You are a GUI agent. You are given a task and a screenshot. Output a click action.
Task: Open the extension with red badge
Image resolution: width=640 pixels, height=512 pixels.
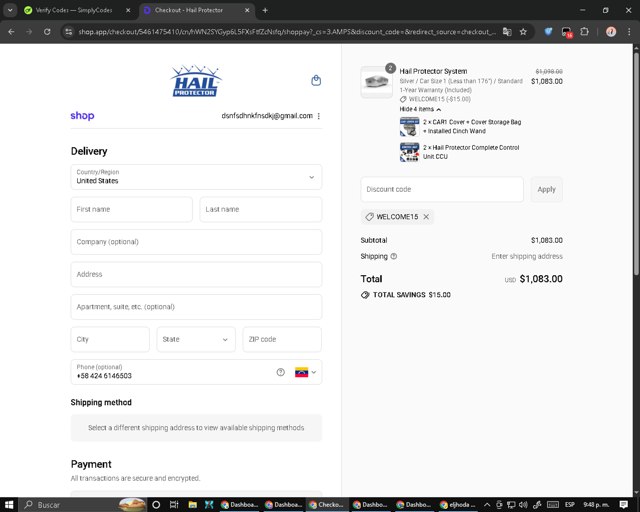coord(567,32)
